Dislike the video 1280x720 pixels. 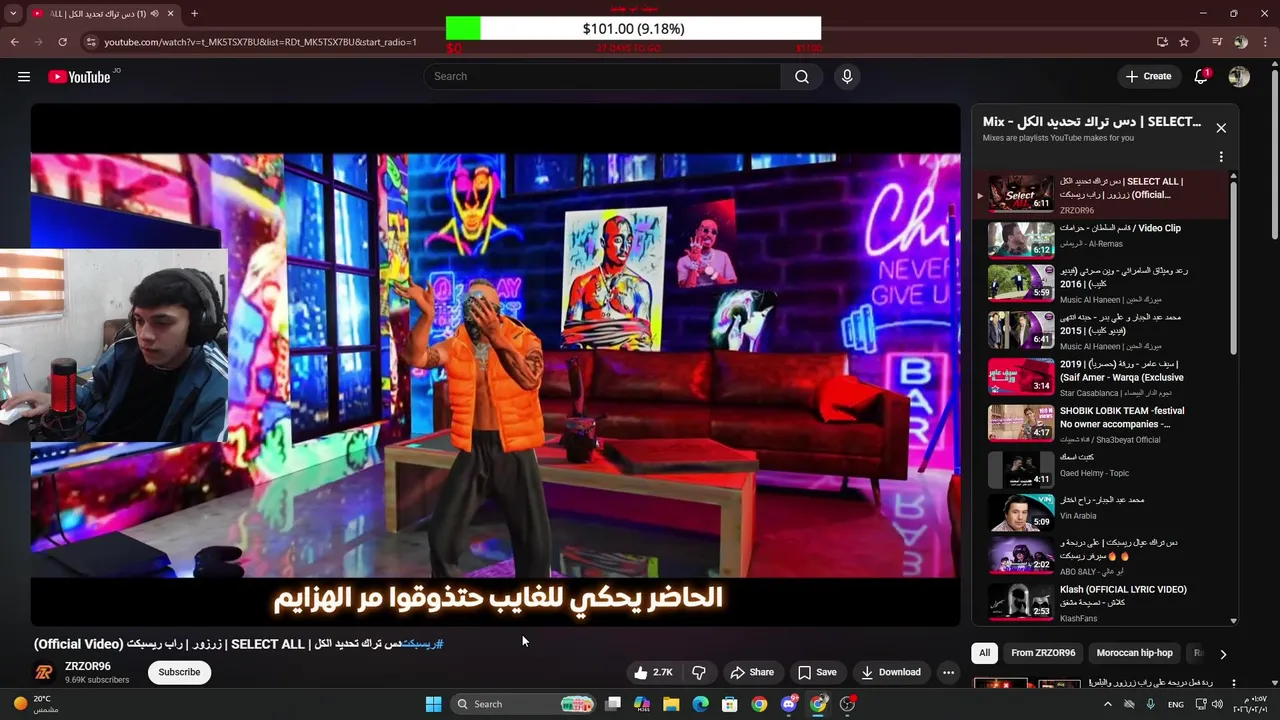tap(699, 672)
